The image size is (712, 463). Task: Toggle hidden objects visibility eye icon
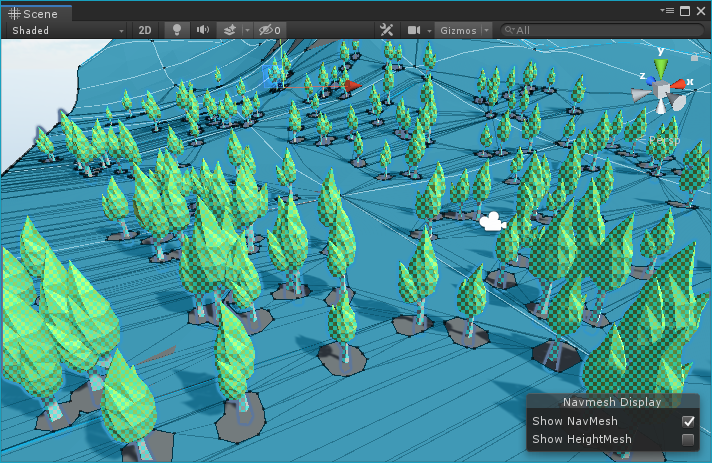click(269, 30)
